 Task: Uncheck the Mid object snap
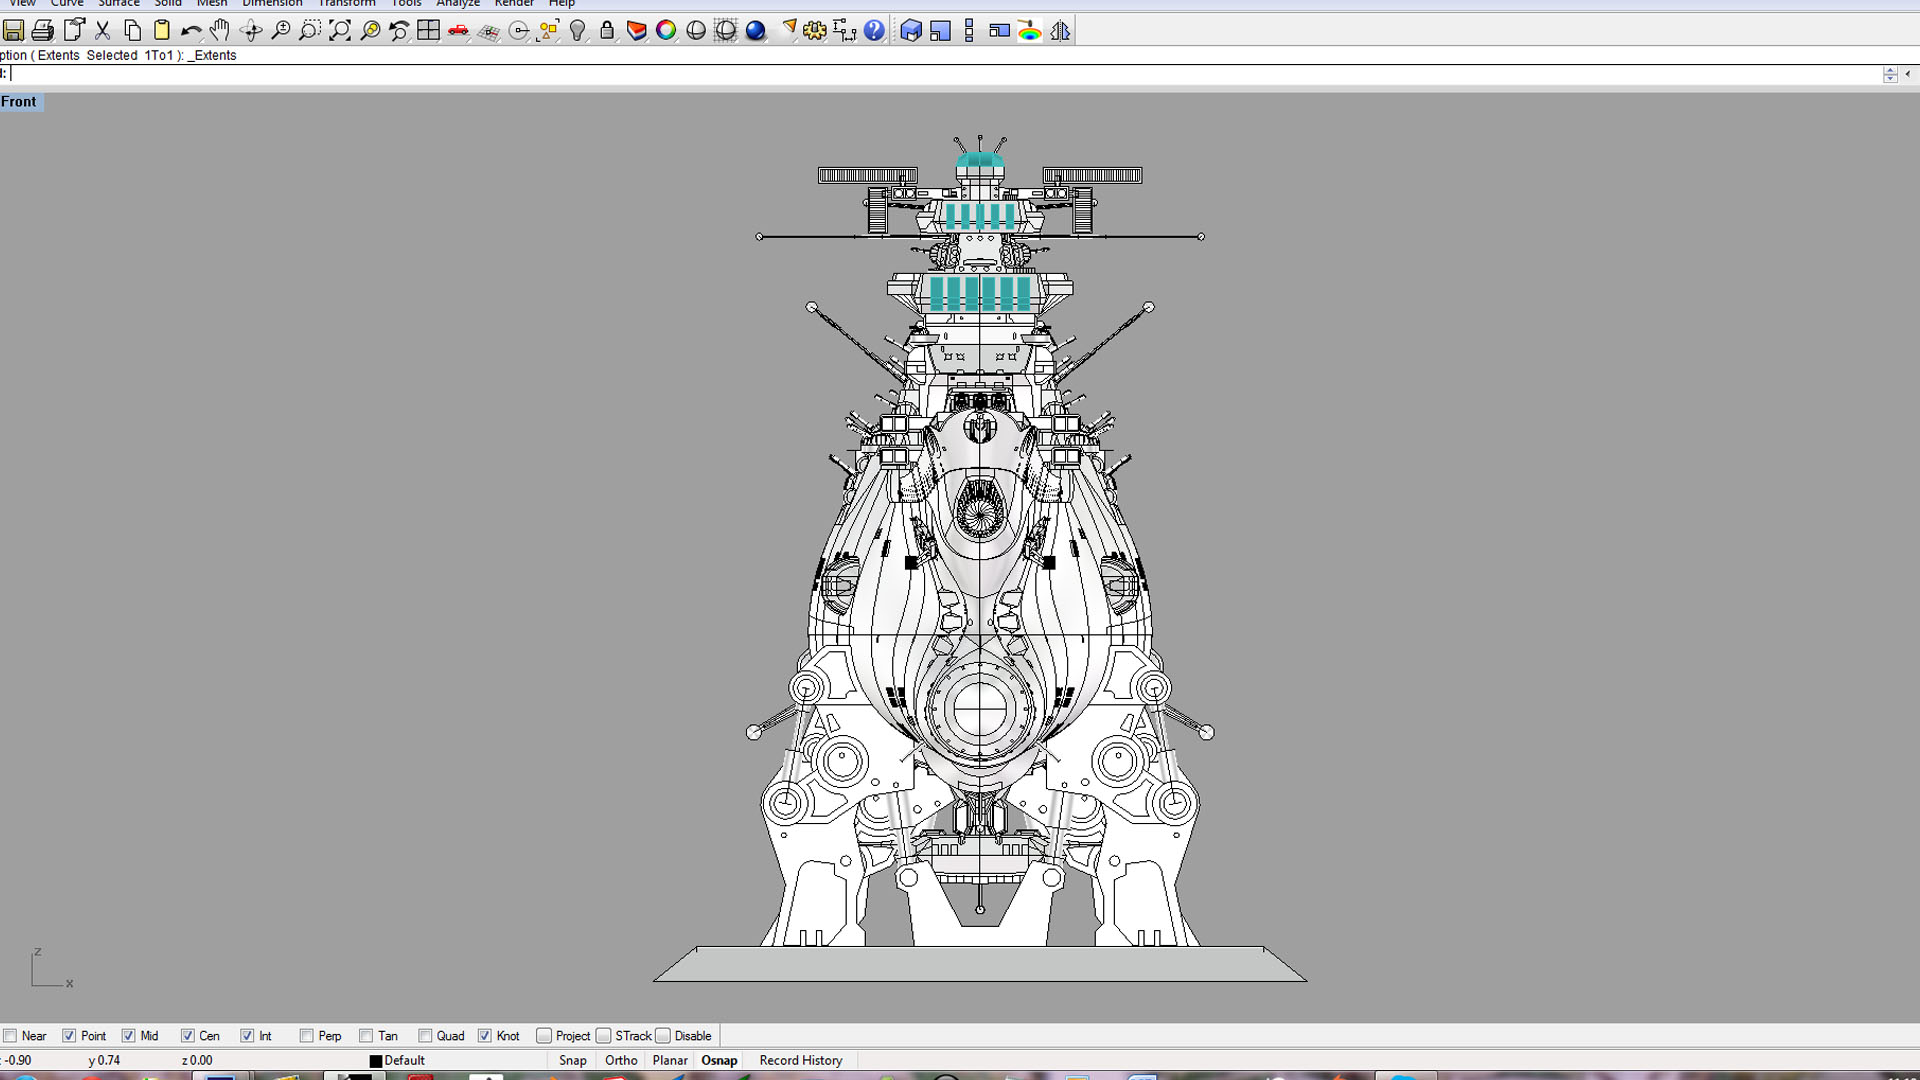[x=128, y=1036]
